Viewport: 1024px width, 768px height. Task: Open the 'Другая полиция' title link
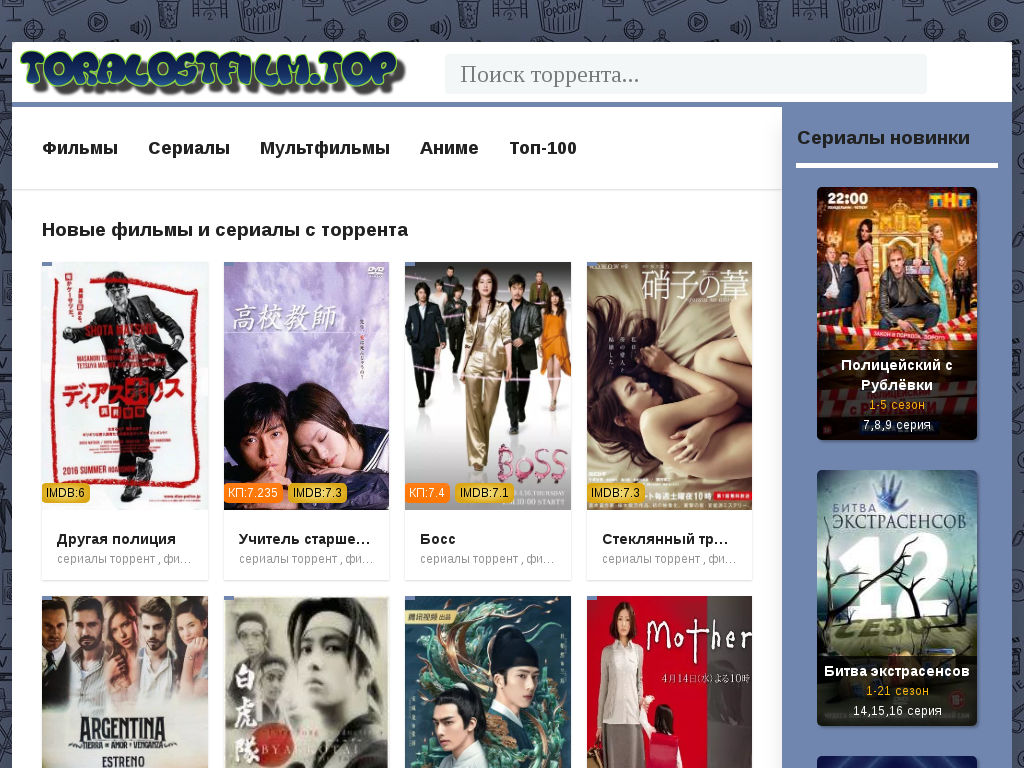click(x=116, y=539)
